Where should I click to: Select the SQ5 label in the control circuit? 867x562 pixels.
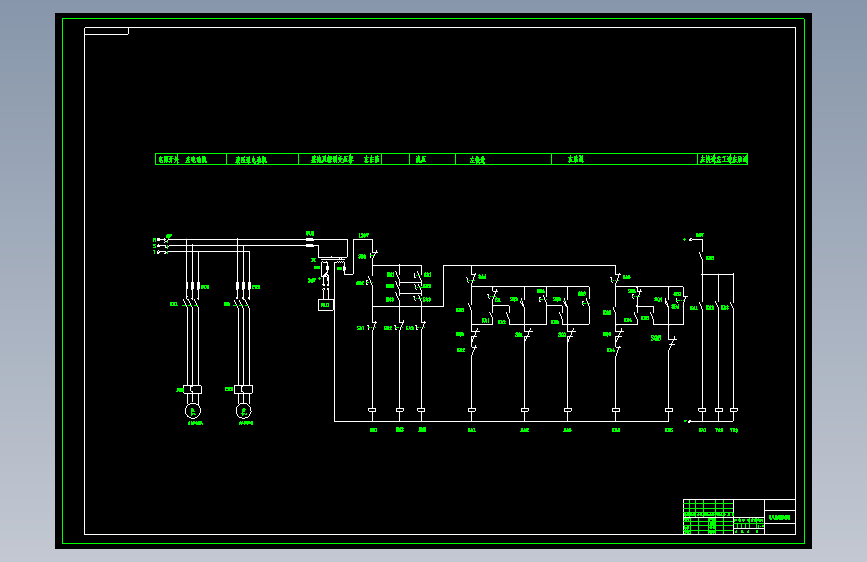pos(656,337)
